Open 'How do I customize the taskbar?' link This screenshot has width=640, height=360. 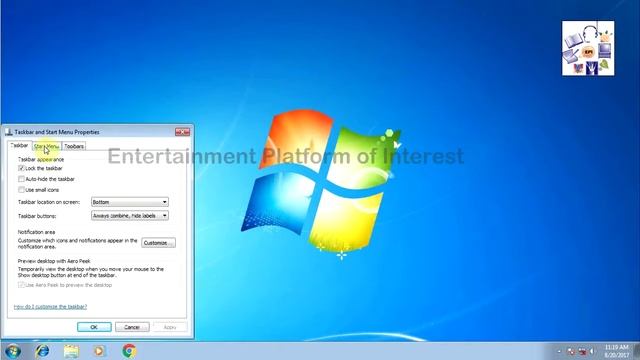50,307
